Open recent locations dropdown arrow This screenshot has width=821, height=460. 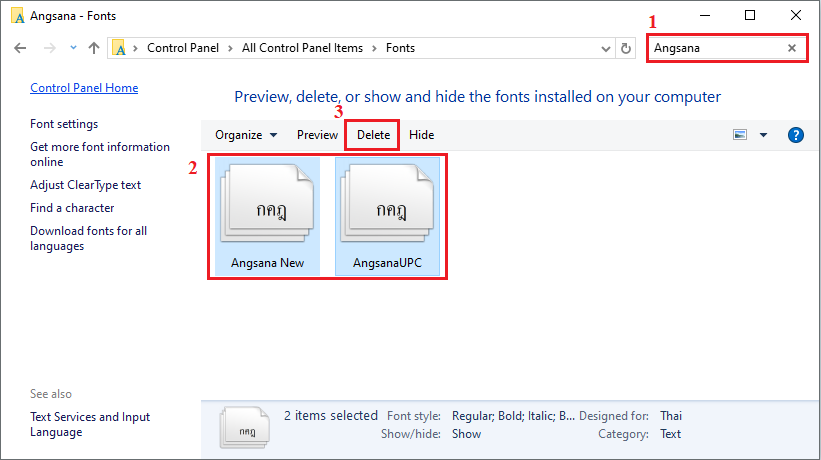point(73,48)
